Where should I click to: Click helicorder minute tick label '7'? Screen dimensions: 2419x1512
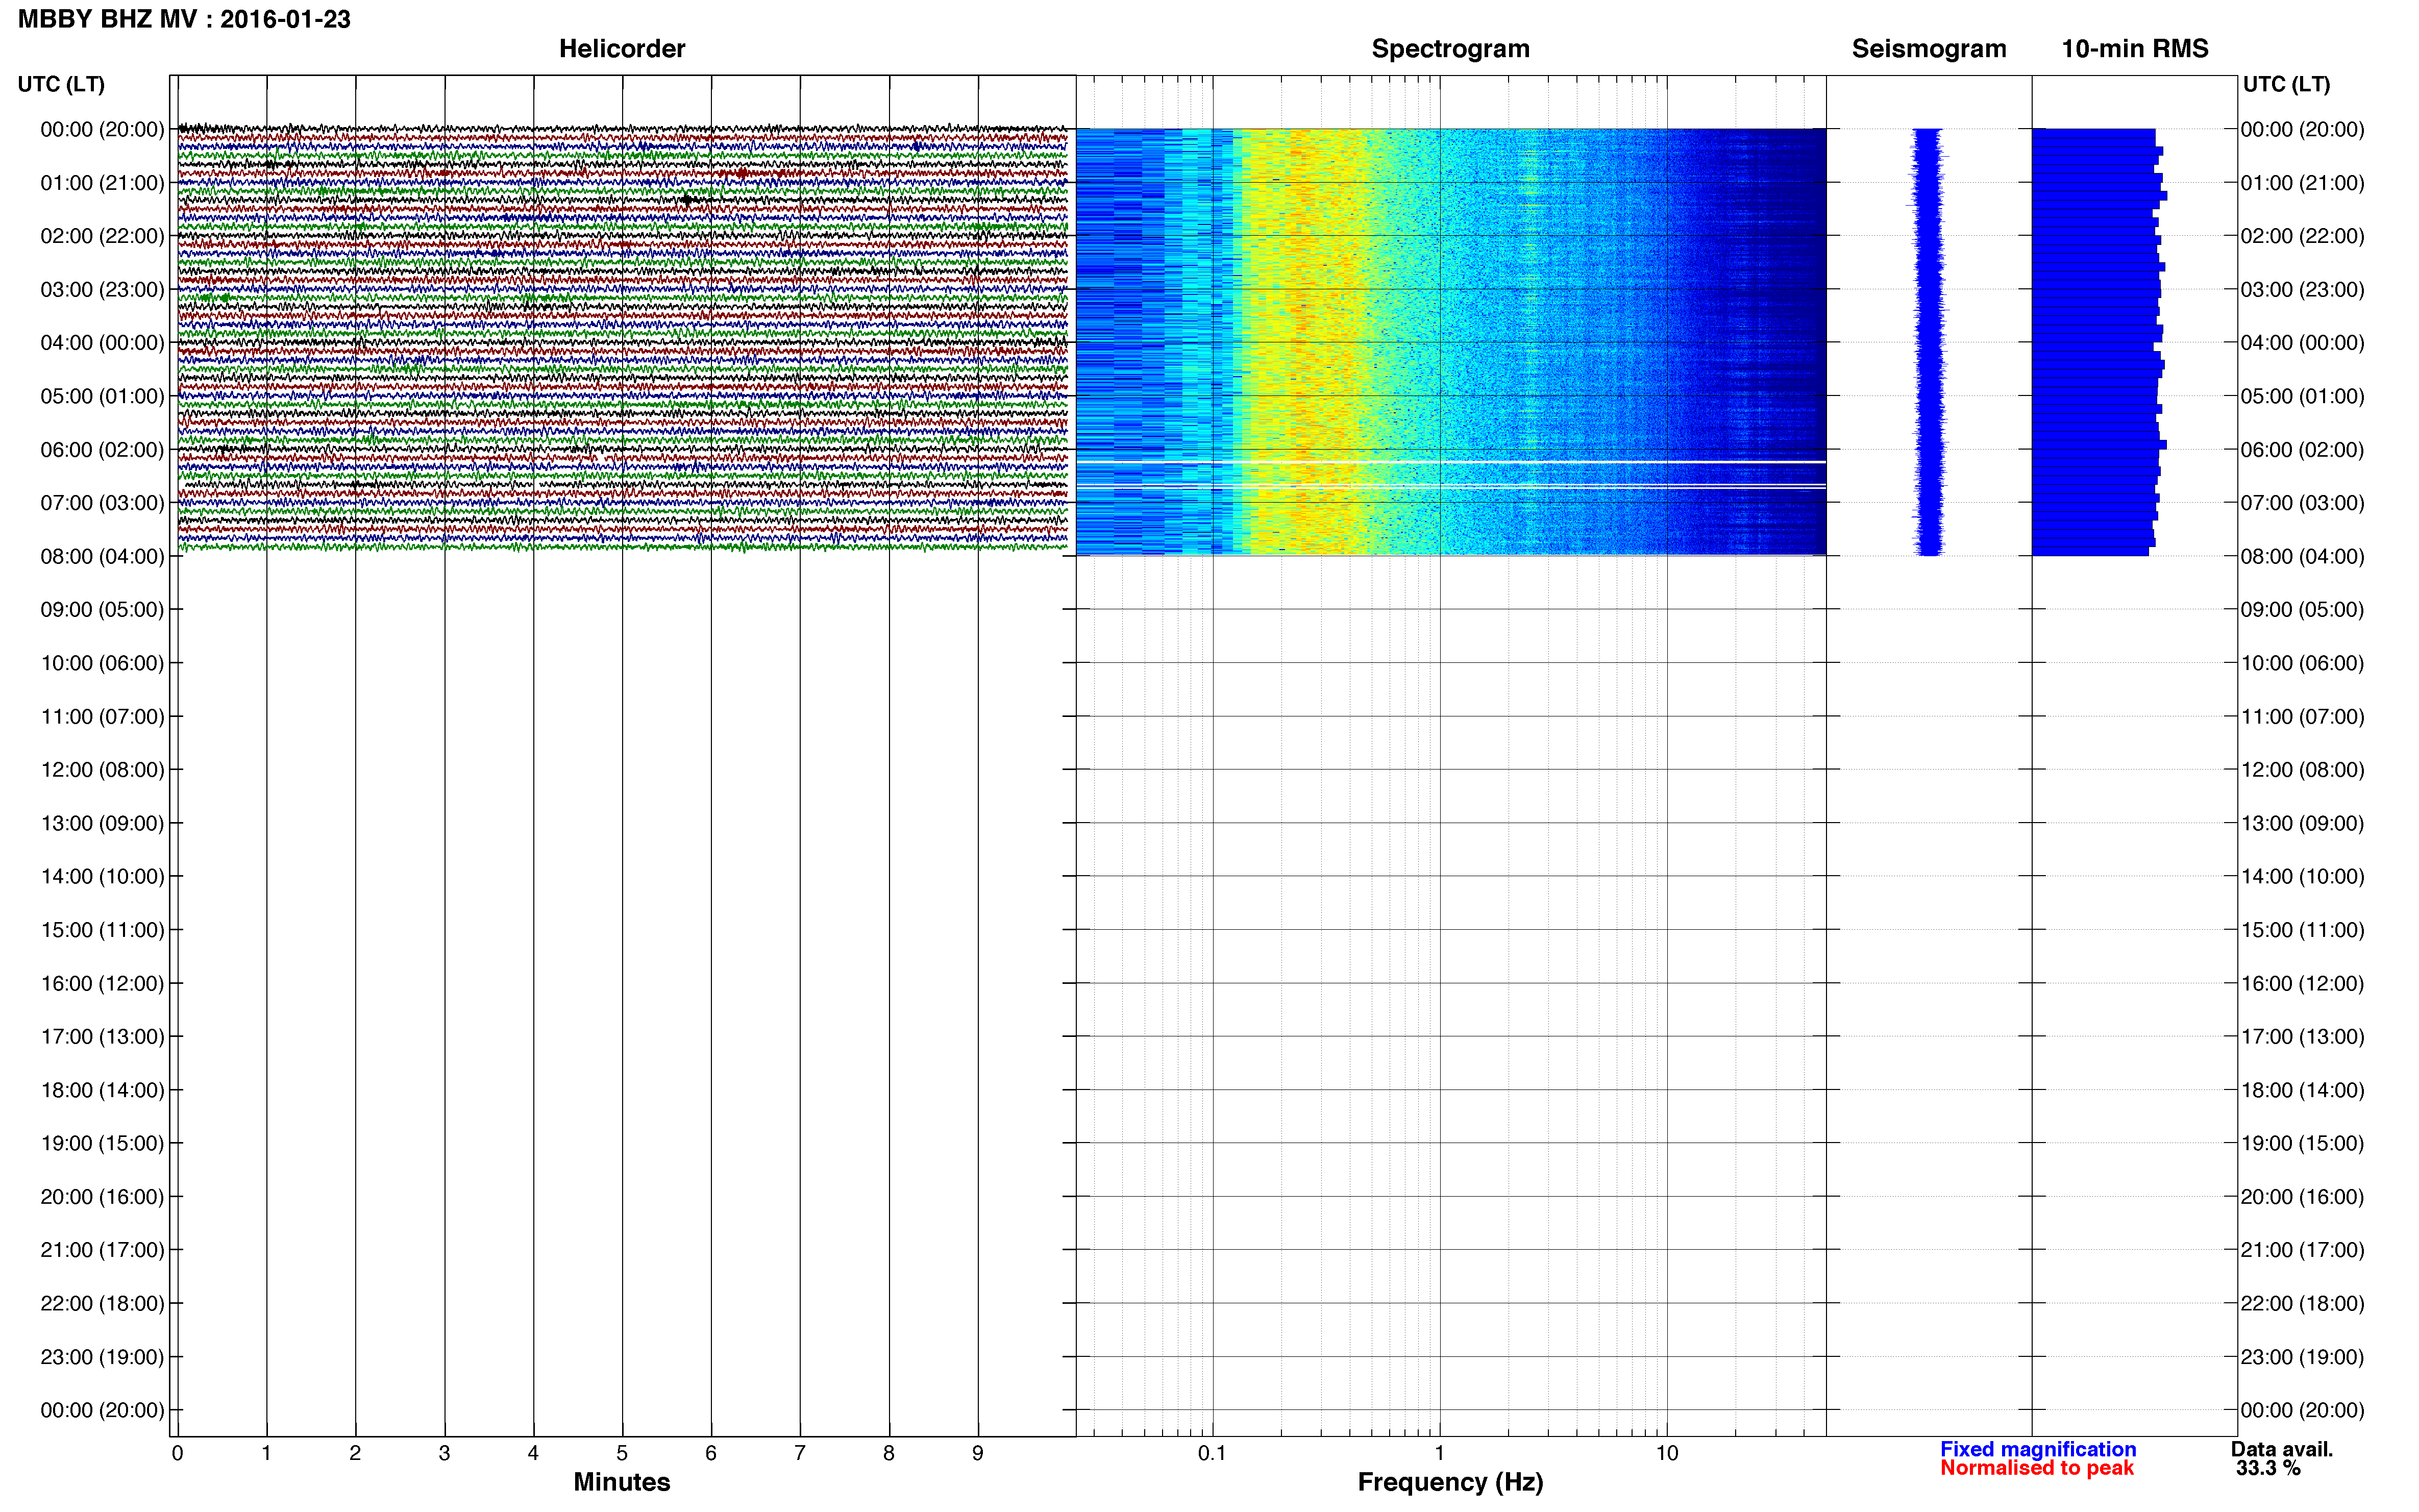(x=800, y=1453)
